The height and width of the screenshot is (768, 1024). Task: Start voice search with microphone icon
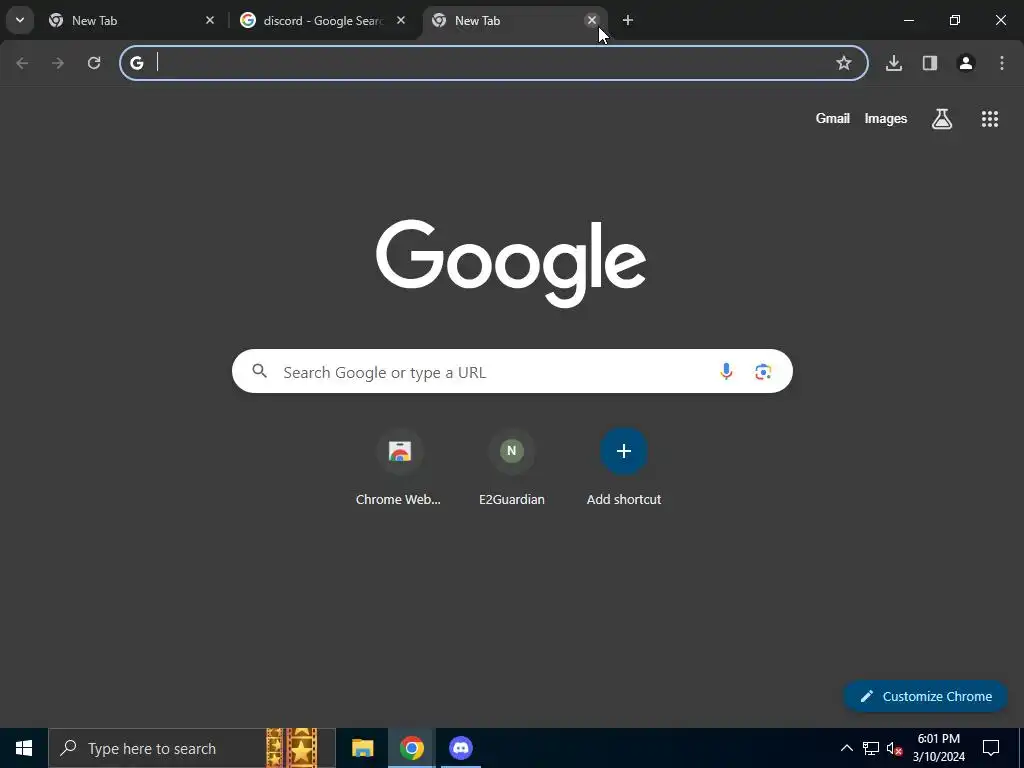pos(726,372)
